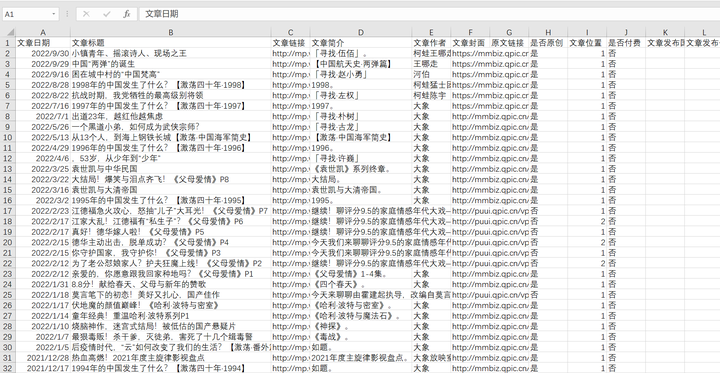The image size is (720, 373).
Task: Click the select-all triangle corner of the grid
Action: pos(8,32)
